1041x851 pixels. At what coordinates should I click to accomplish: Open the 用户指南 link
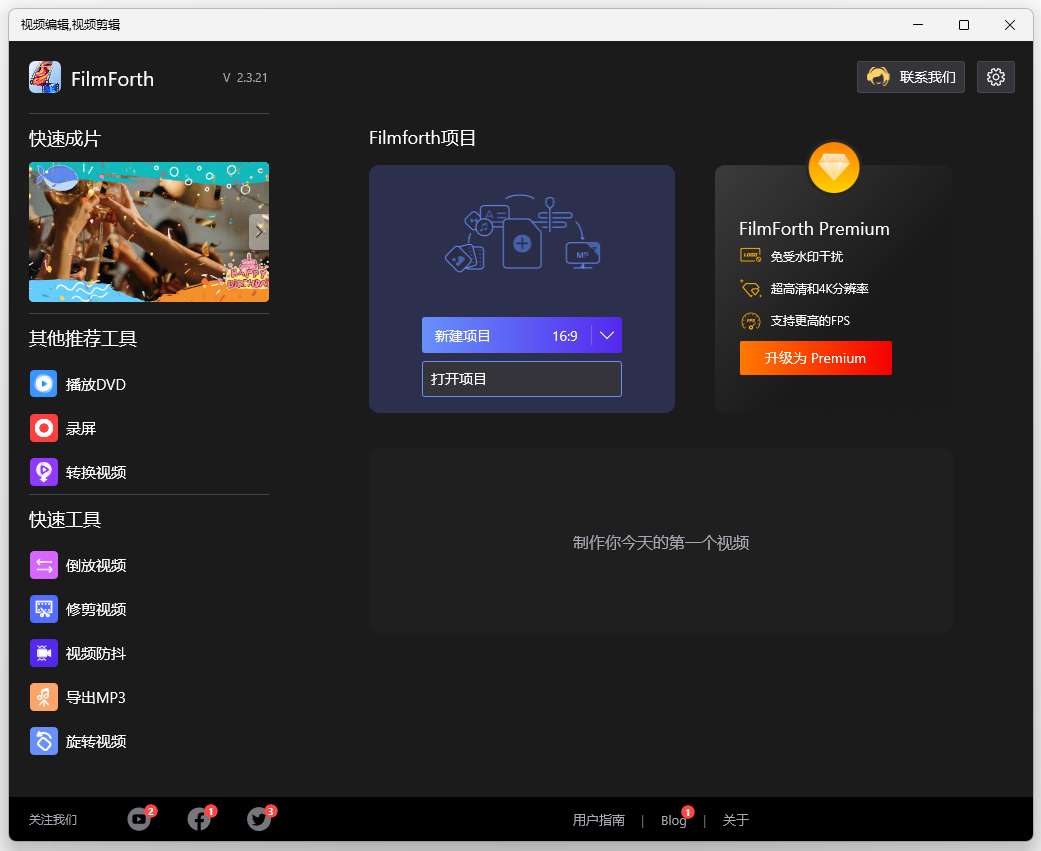(599, 820)
